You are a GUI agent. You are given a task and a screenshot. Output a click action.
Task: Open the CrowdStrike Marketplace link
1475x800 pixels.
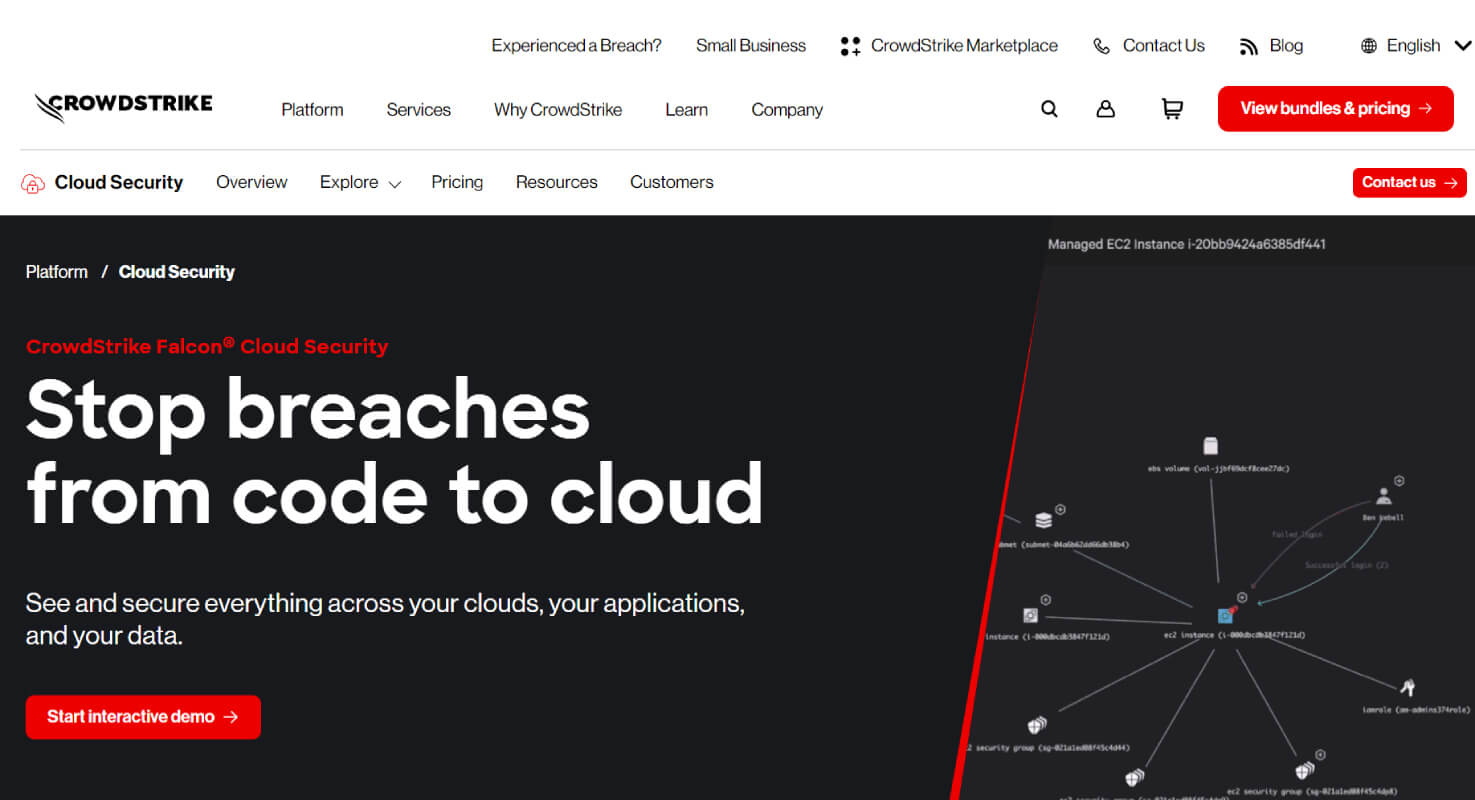pyautogui.click(x=964, y=46)
